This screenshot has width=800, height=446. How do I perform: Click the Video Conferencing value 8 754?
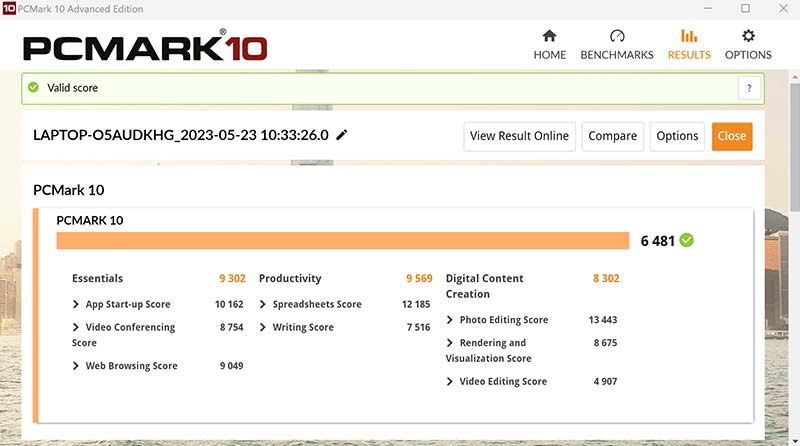[232, 327]
